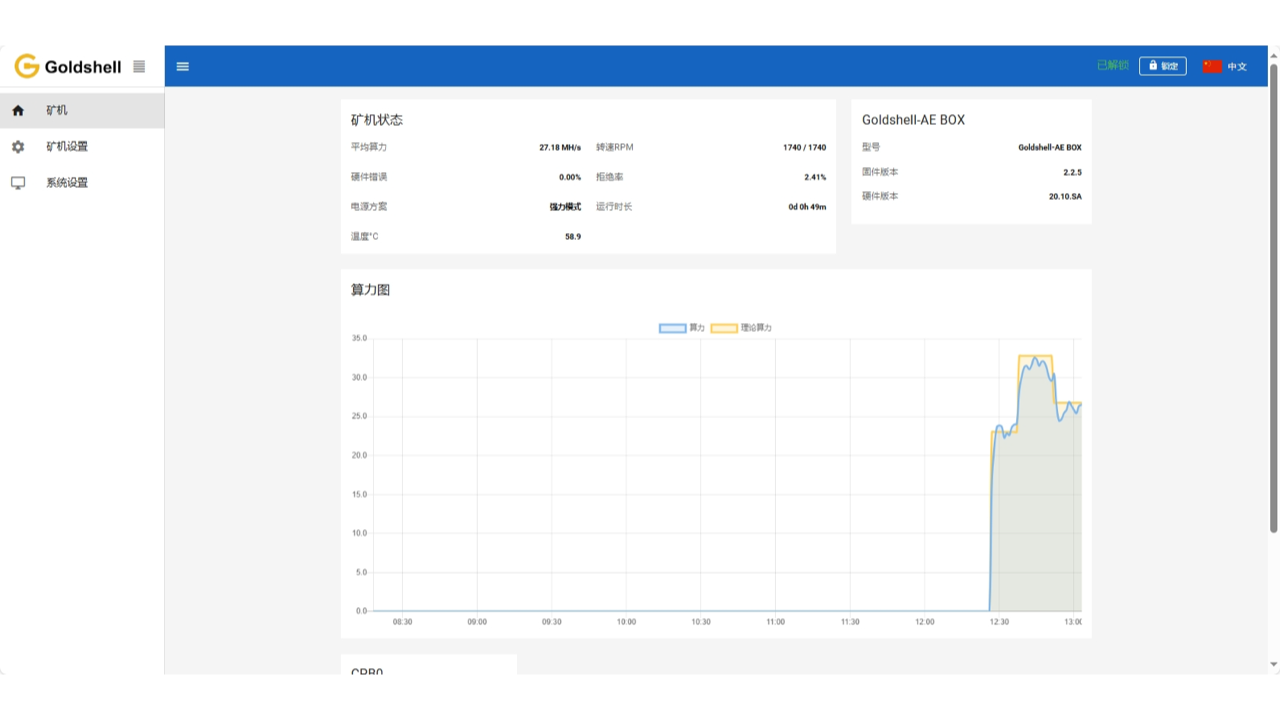Click the 锁定 lock button
This screenshot has width=1280, height=720.
1163,66
